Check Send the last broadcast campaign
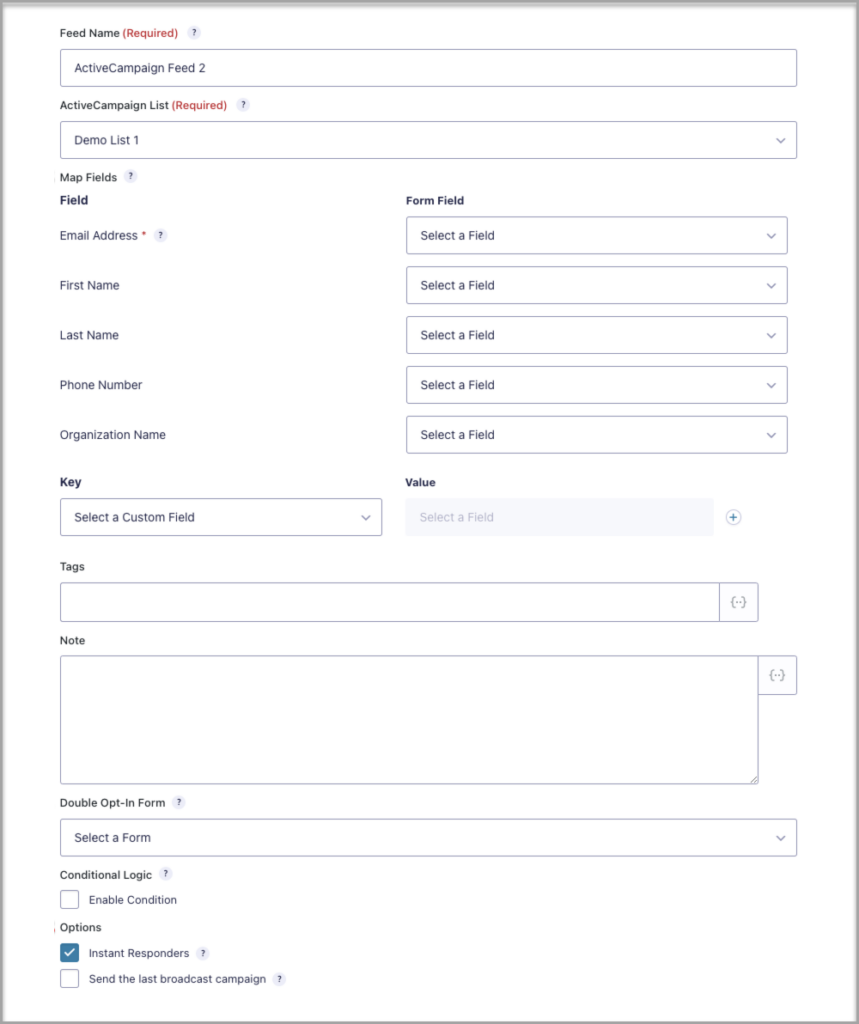The height and width of the screenshot is (1024, 859). [69, 978]
